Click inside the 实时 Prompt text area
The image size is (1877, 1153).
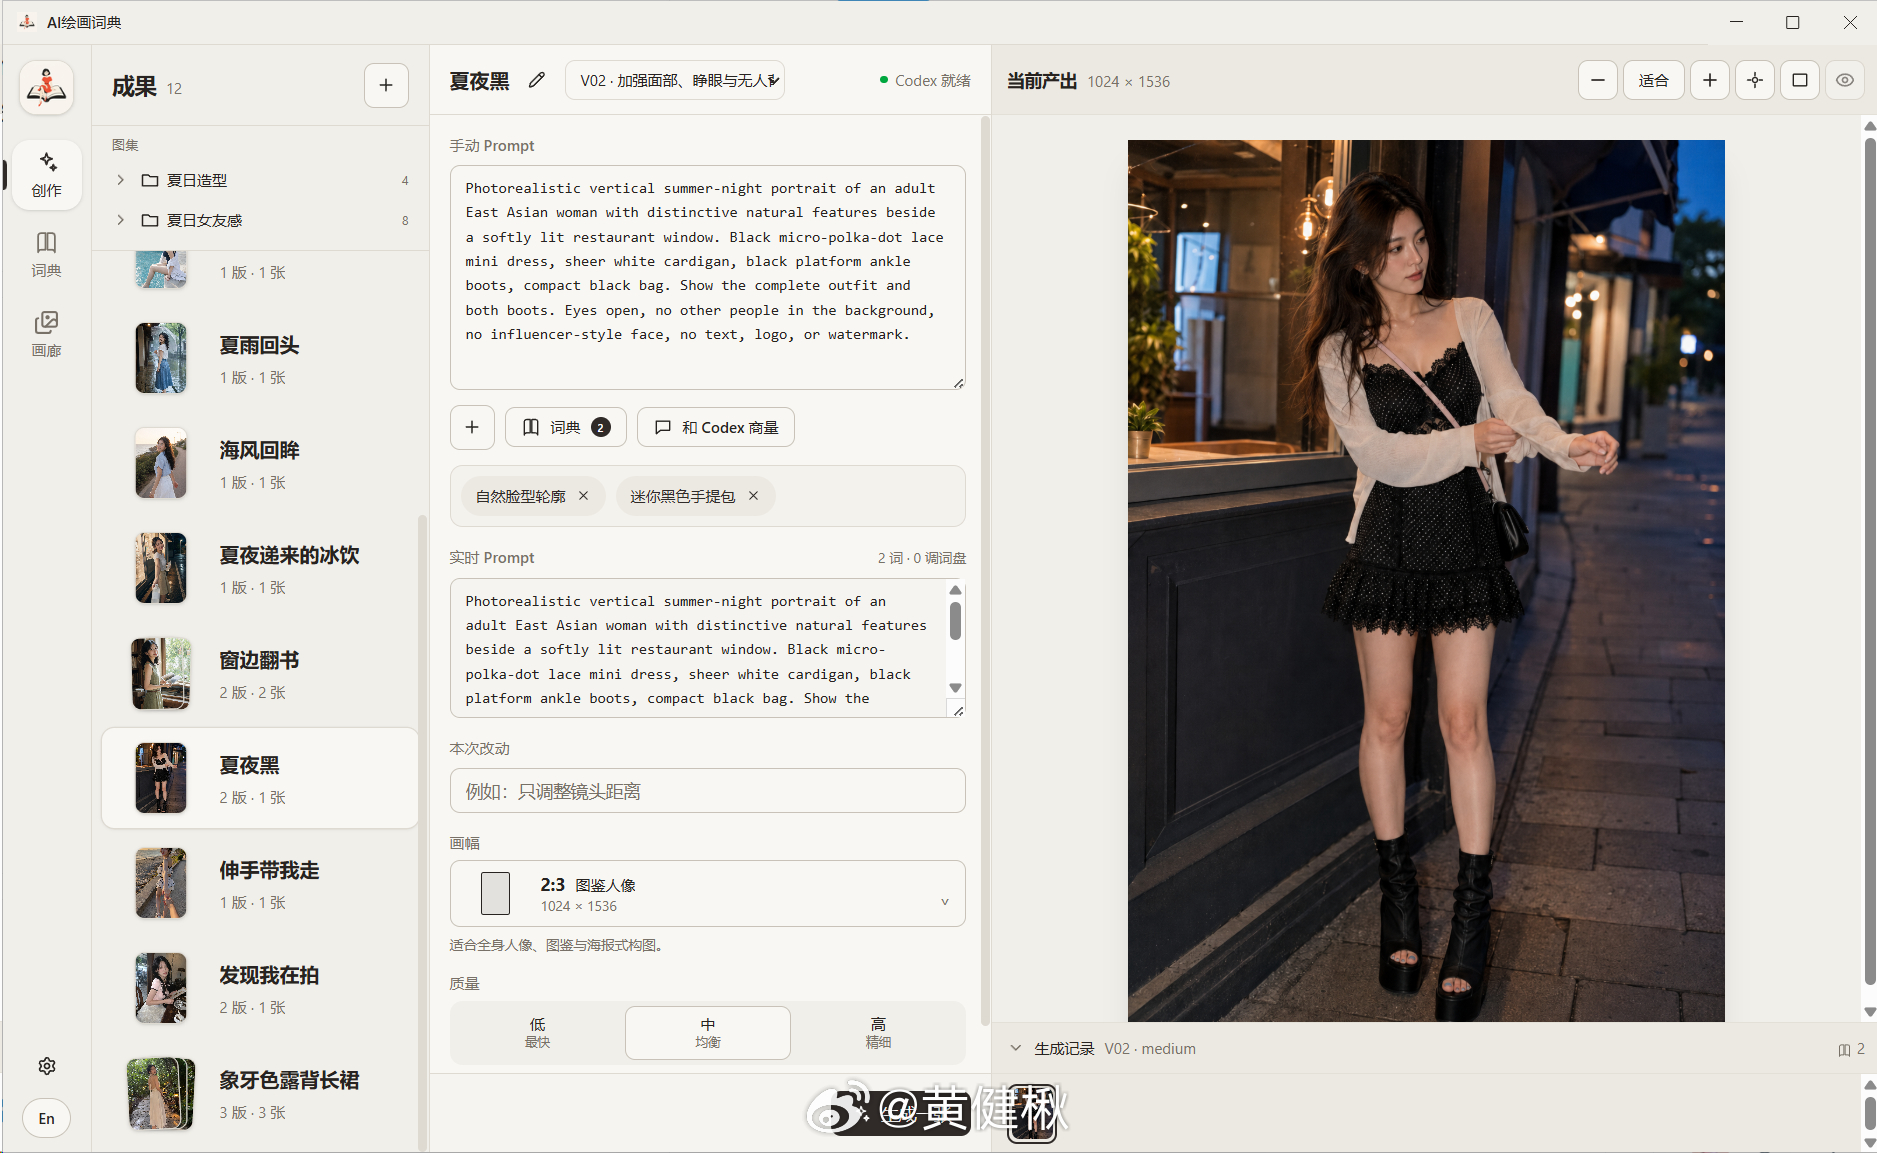(x=698, y=648)
